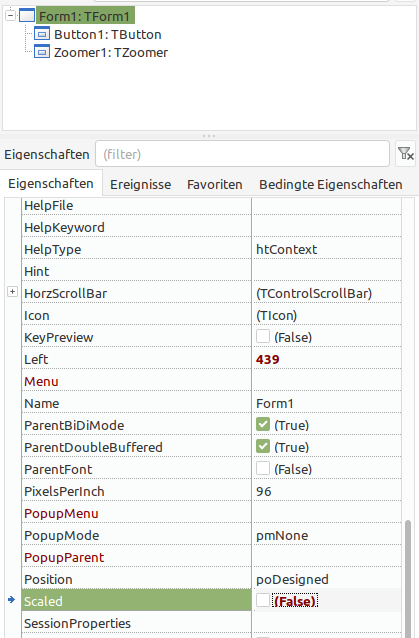Open the Favoriten tab

point(215,185)
